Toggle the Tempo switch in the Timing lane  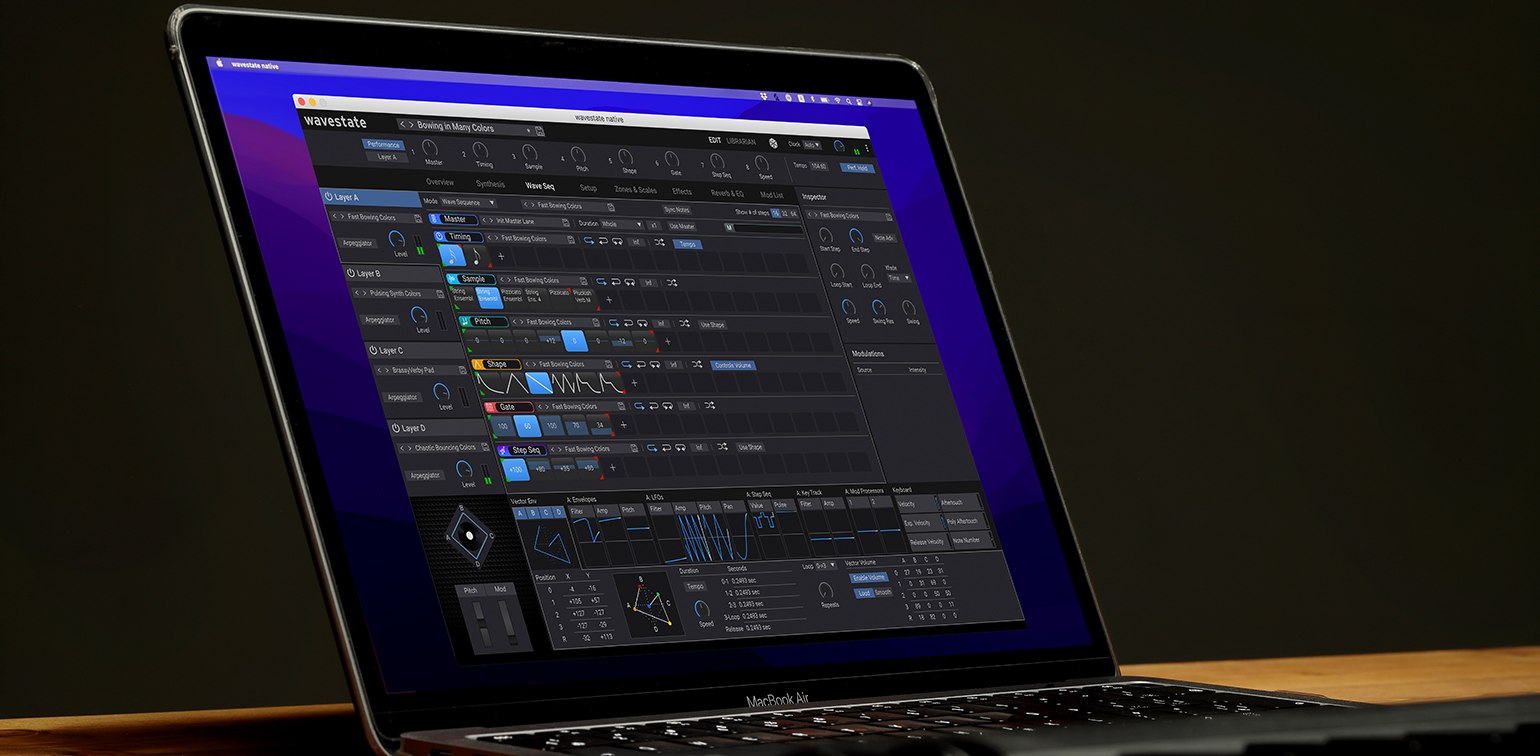coord(687,244)
